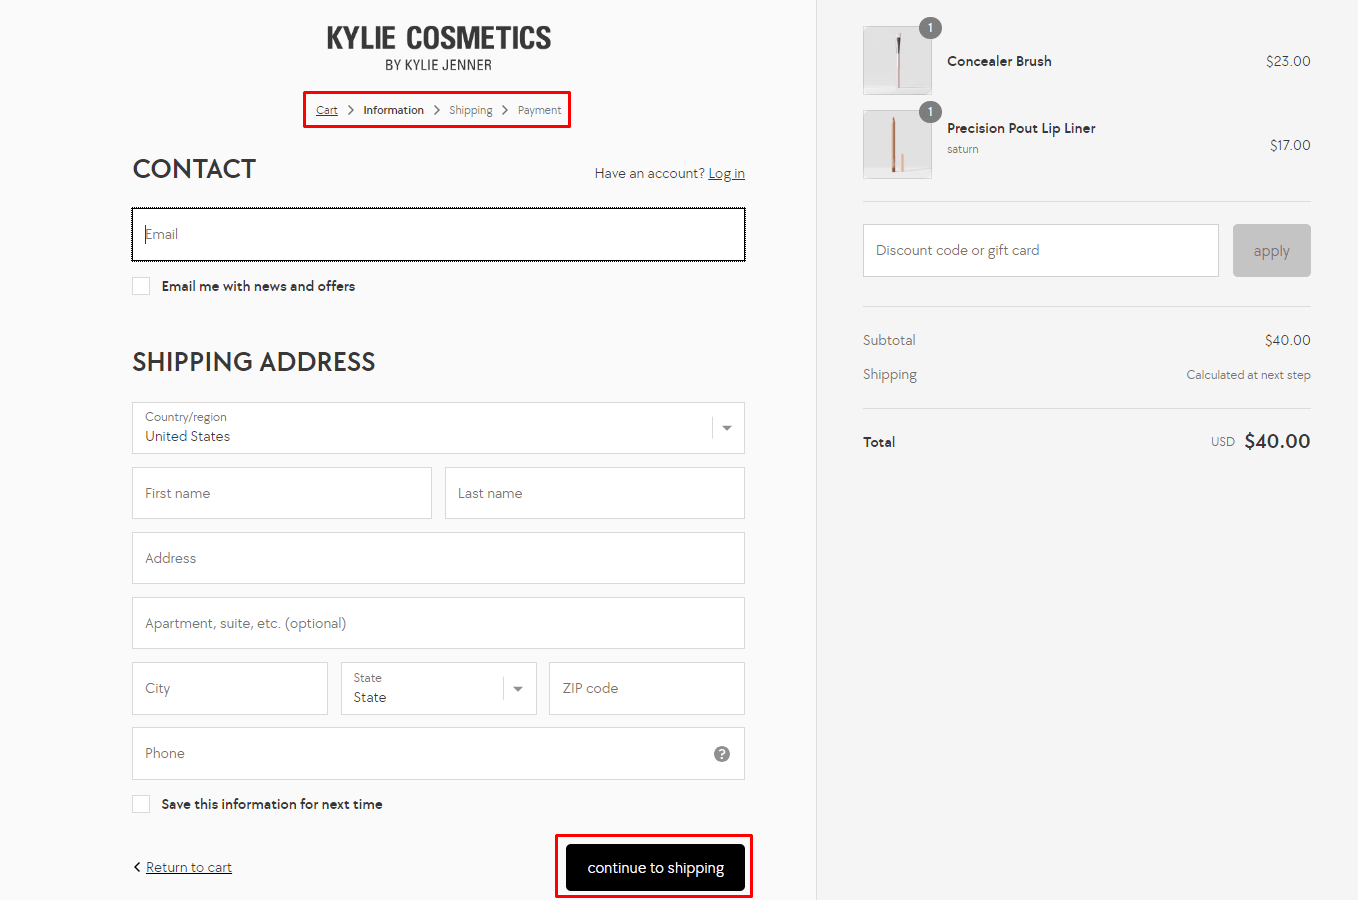This screenshot has height=900, width=1358.
Task: Go to Cart in the breadcrumb
Action: 327,110
